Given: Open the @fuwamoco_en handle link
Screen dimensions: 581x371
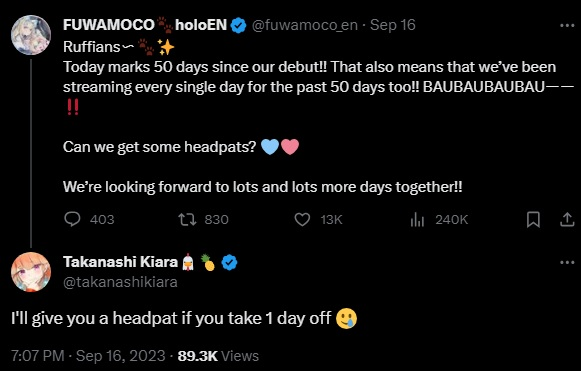Looking at the screenshot, I should click(x=305, y=25).
